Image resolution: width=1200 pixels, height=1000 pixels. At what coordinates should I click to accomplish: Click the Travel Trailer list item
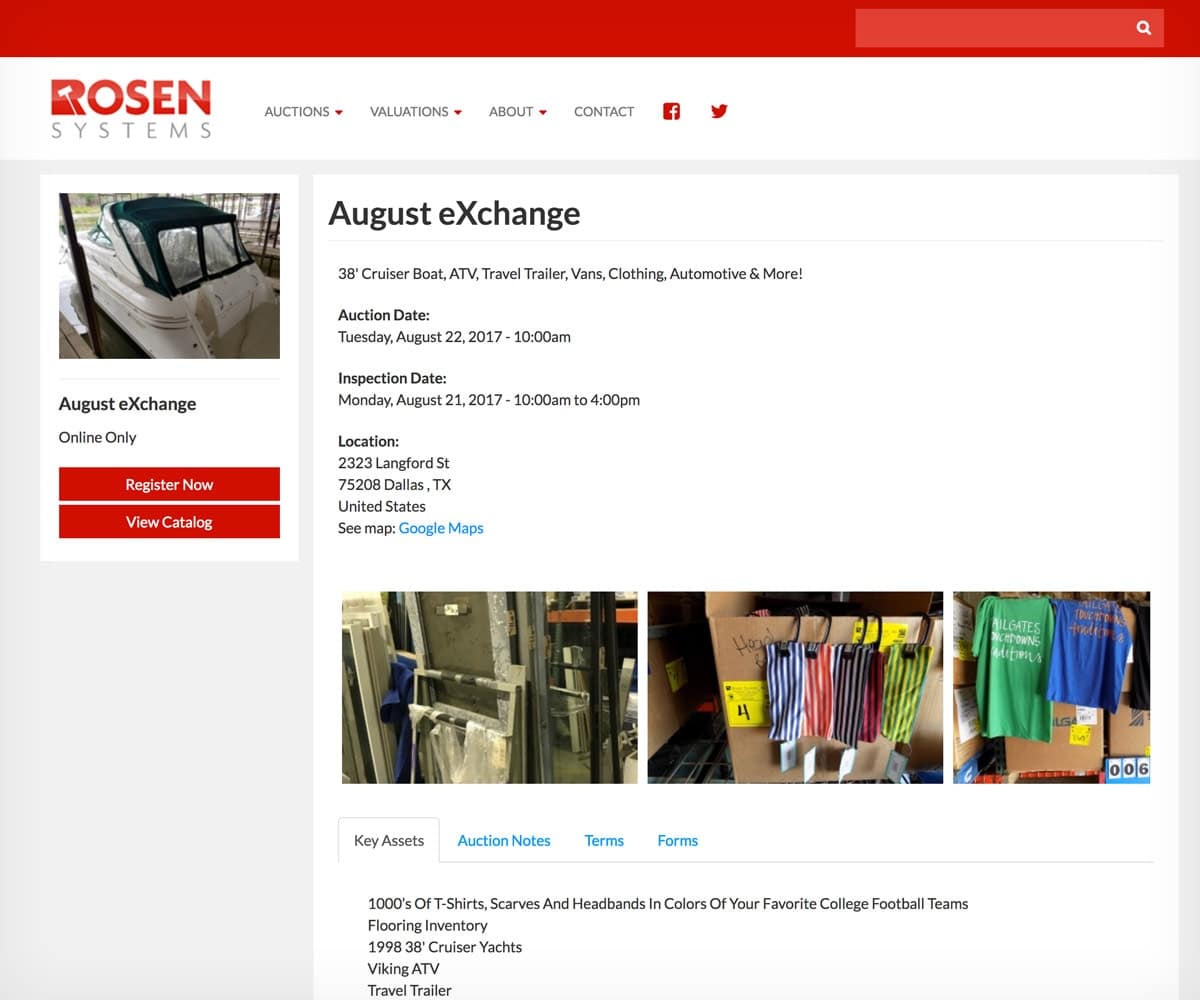410,990
